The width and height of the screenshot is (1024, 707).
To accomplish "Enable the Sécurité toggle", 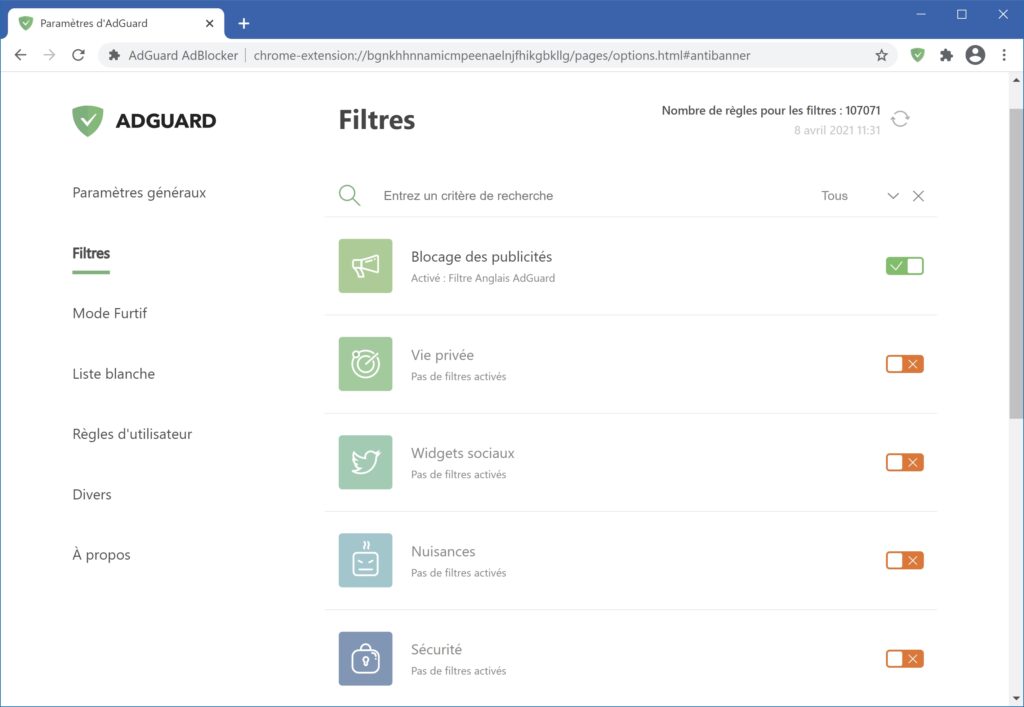I will [904, 659].
